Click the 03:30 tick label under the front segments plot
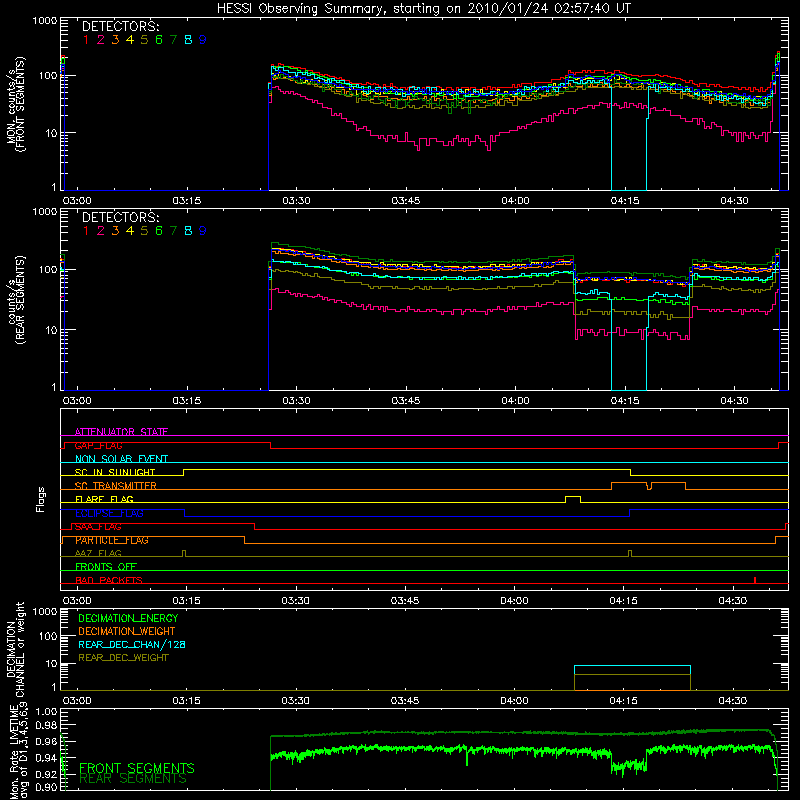Viewport: 800px width, 800px height. click(x=296, y=201)
